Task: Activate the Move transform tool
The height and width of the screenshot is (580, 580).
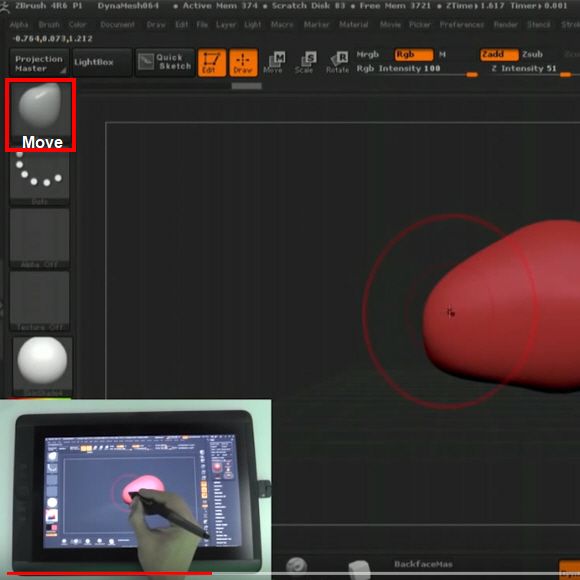Action: (274, 63)
